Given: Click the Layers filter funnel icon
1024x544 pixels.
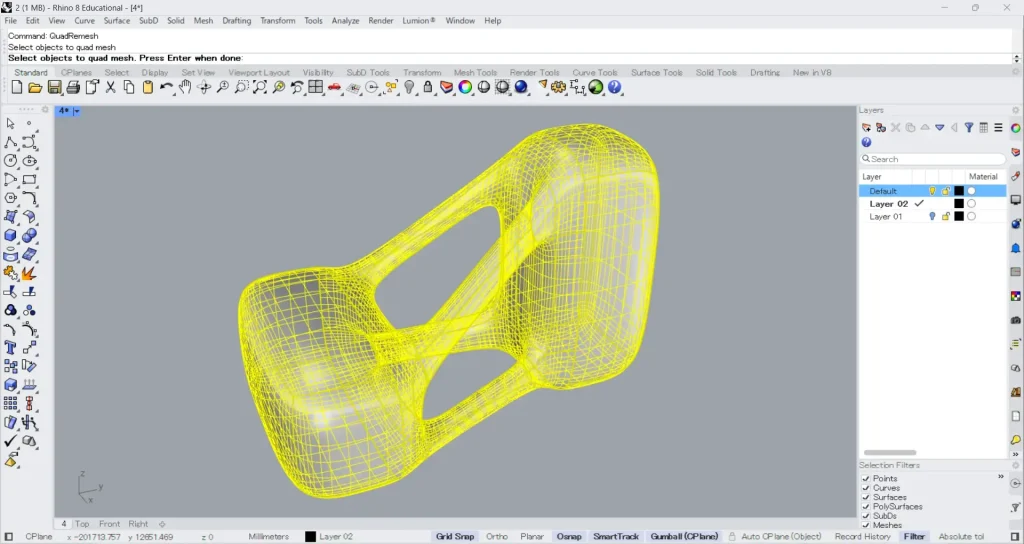Looking at the screenshot, I should tap(969, 128).
